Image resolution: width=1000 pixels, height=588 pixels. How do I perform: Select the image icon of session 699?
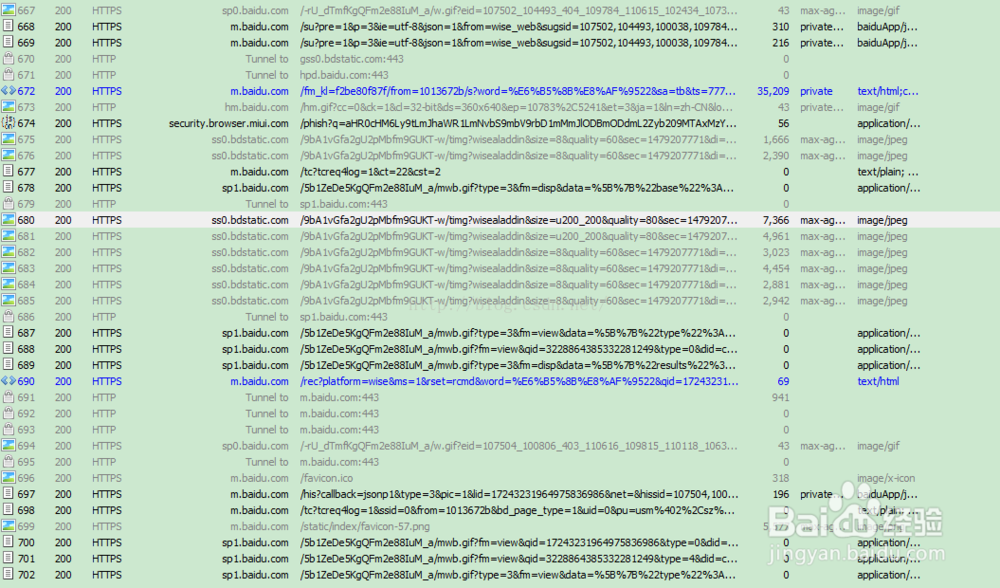(x=8, y=526)
